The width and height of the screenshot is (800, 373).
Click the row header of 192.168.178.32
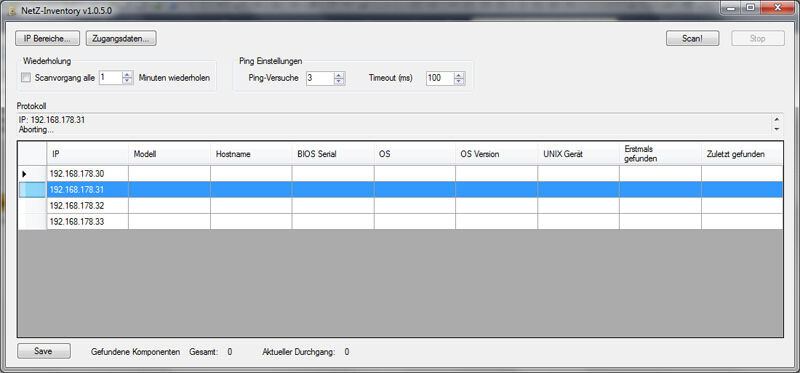(x=33, y=205)
